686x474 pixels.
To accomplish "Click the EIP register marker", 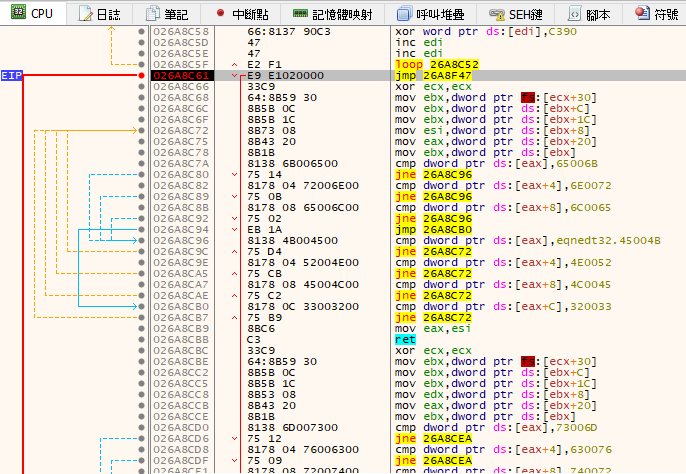I will pyautogui.click(x=11, y=75).
